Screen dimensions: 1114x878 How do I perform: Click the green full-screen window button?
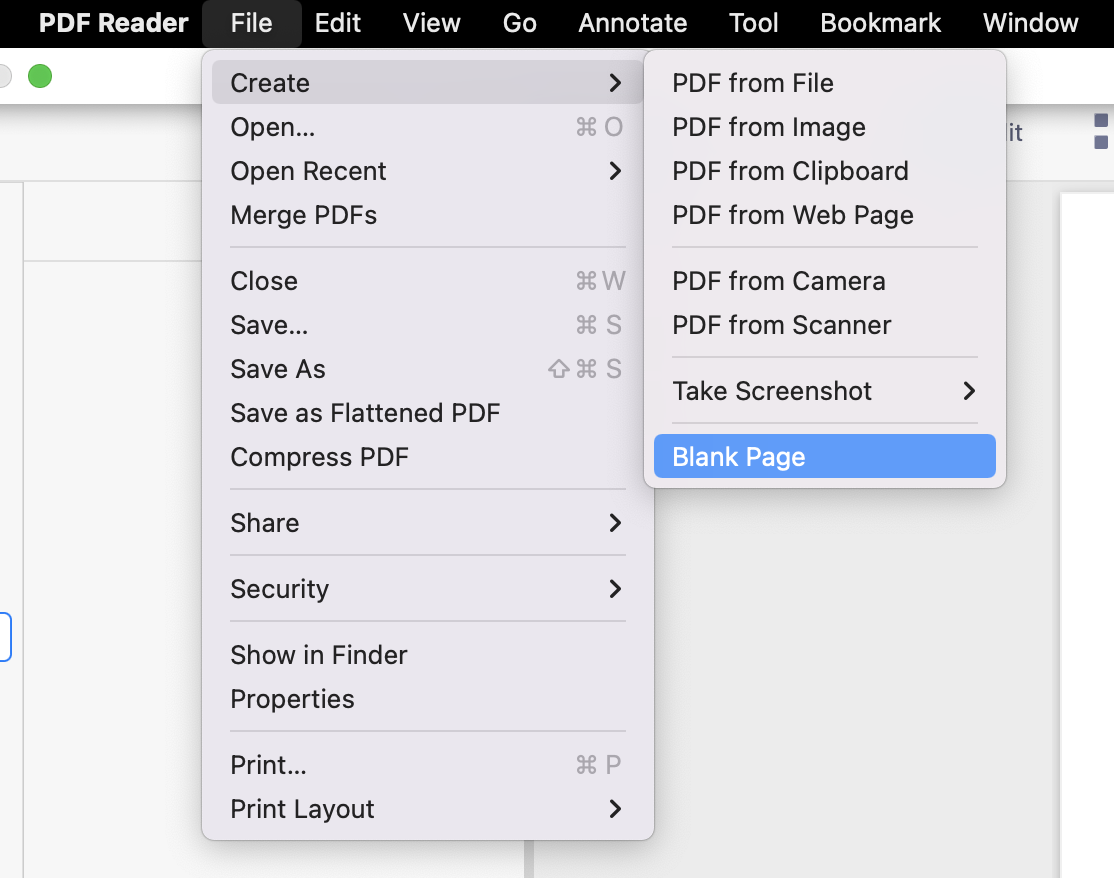click(x=40, y=76)
